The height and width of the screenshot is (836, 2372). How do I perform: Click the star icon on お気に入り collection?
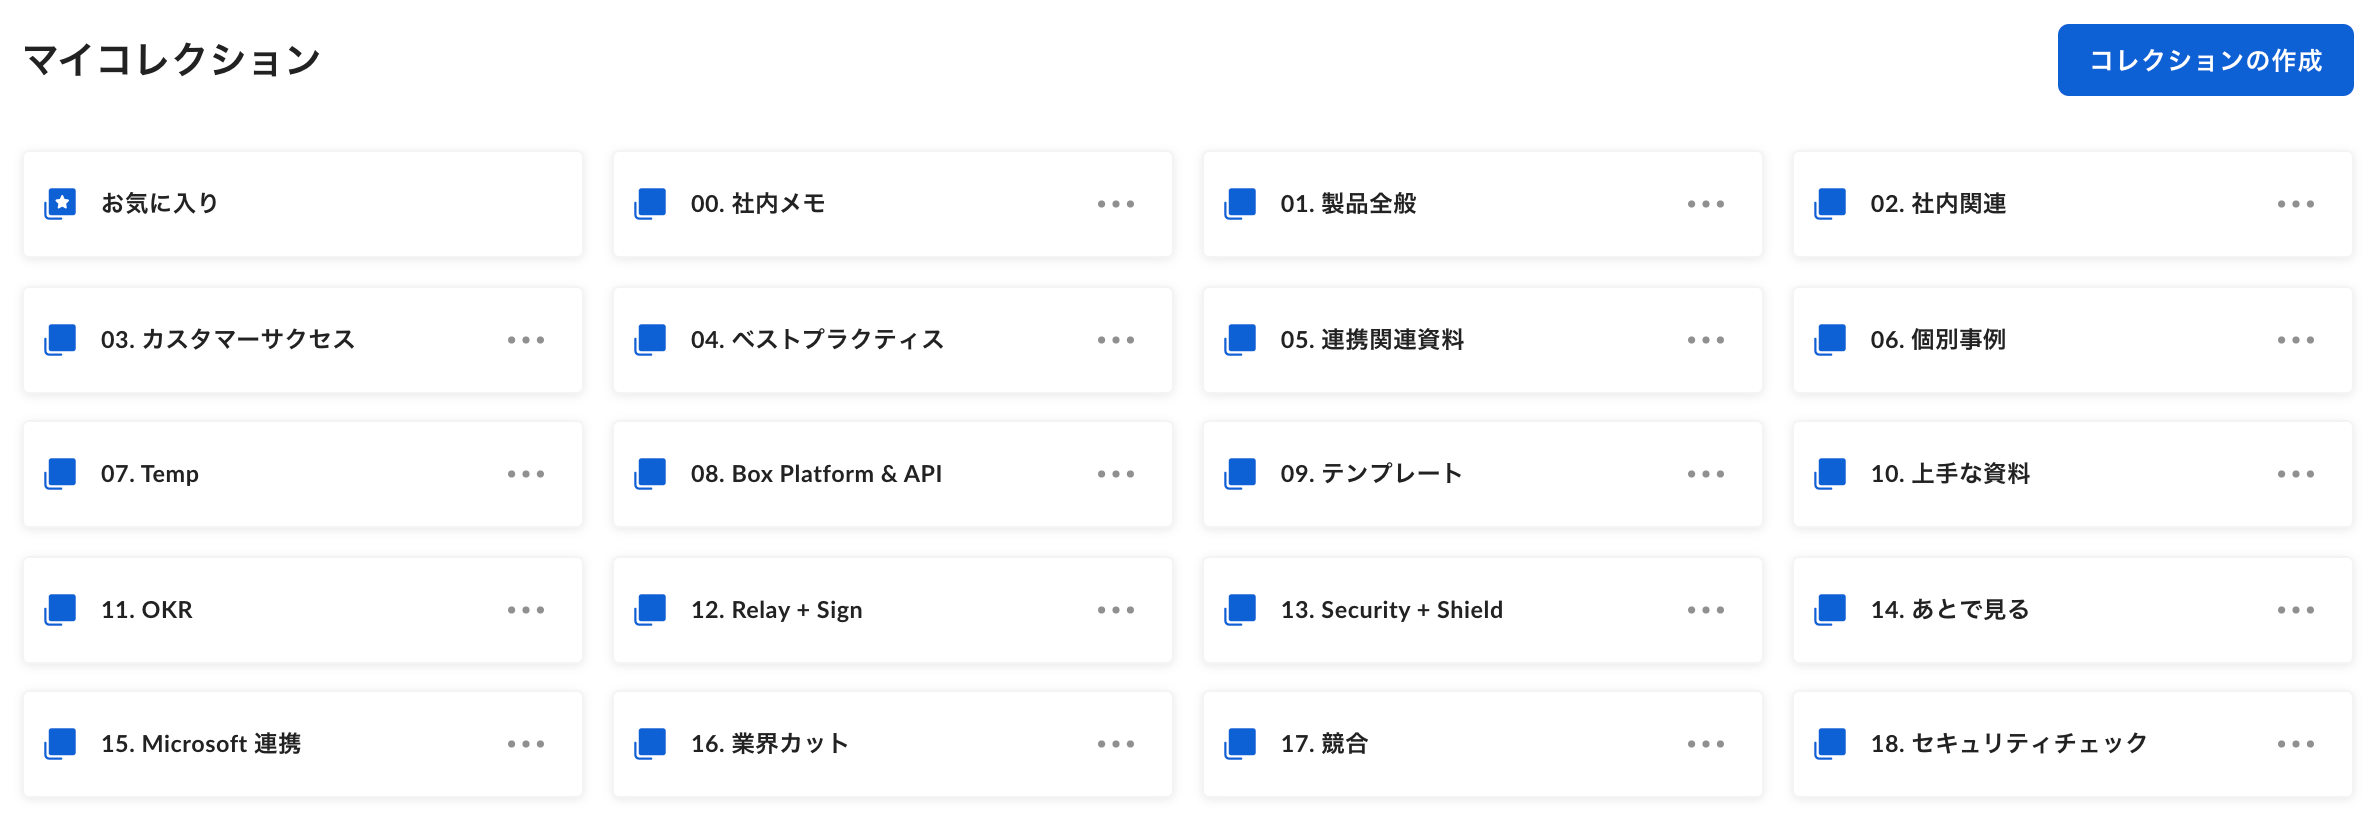coord(62,202)
